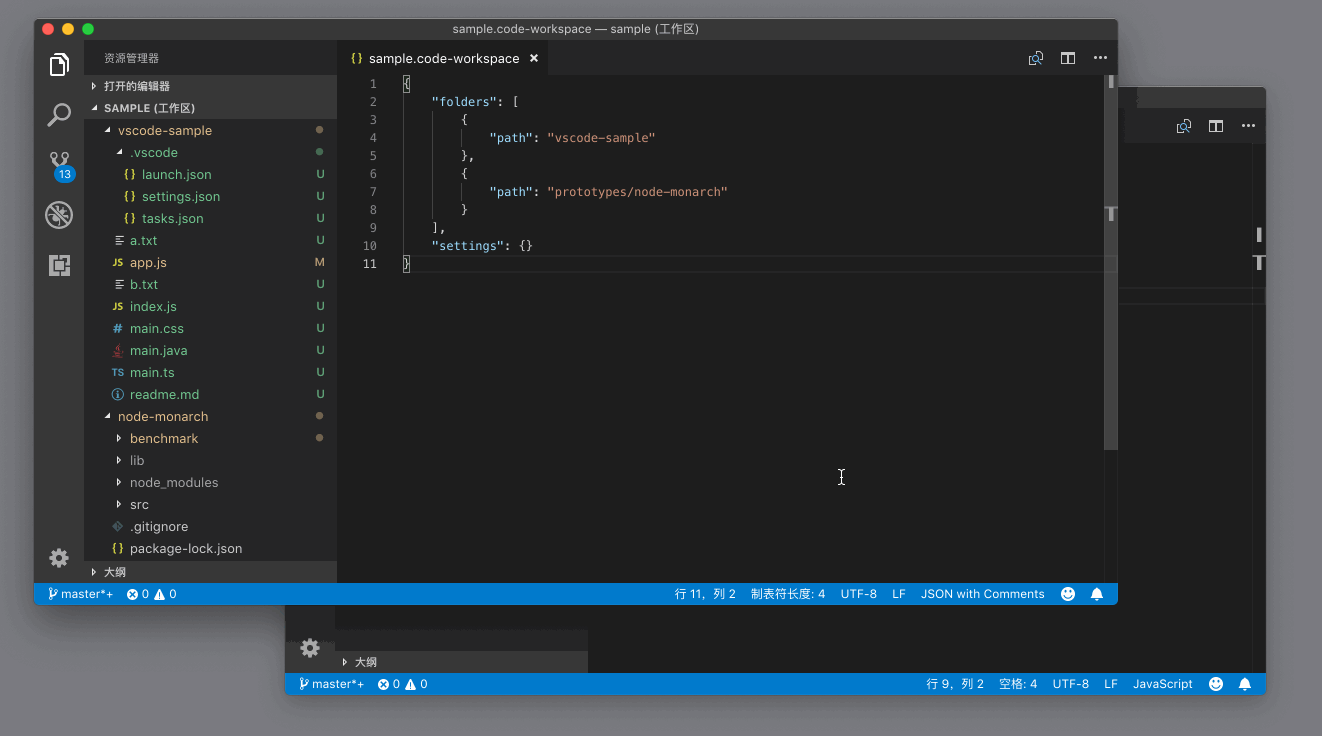
Task: Open the More Actions ellipsis in front editor
Action: click(x=1100, y=59)
